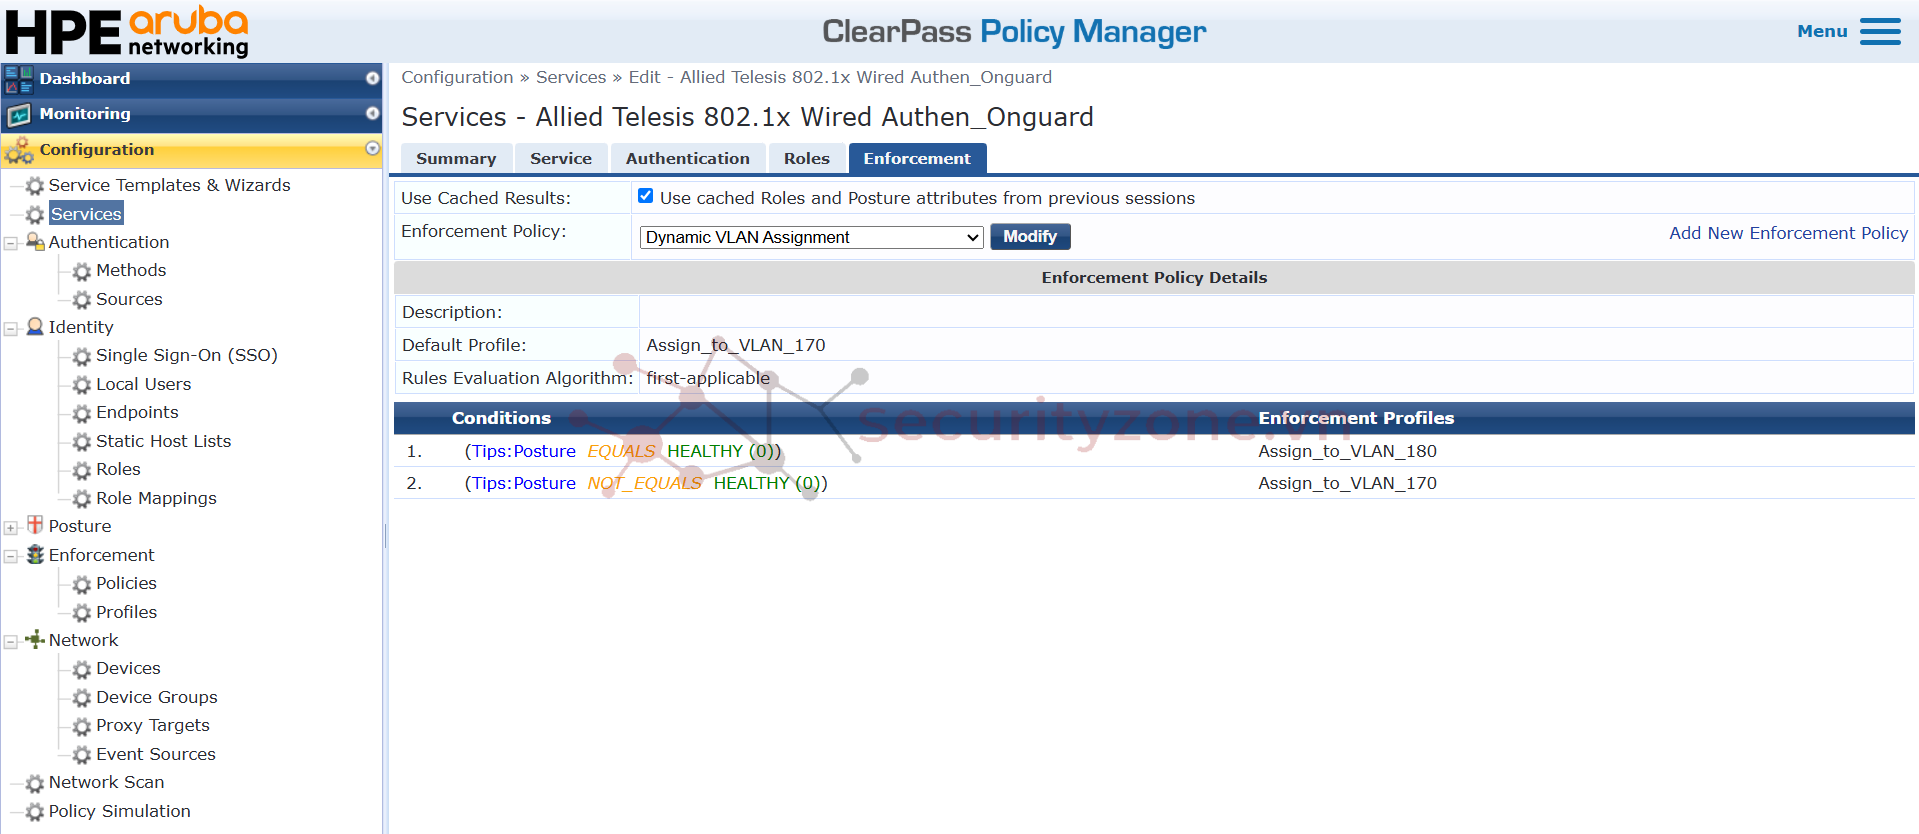Click the Posture red cross icon
This screenshot has height=834, width=1919.
click(x=35, y=525)
